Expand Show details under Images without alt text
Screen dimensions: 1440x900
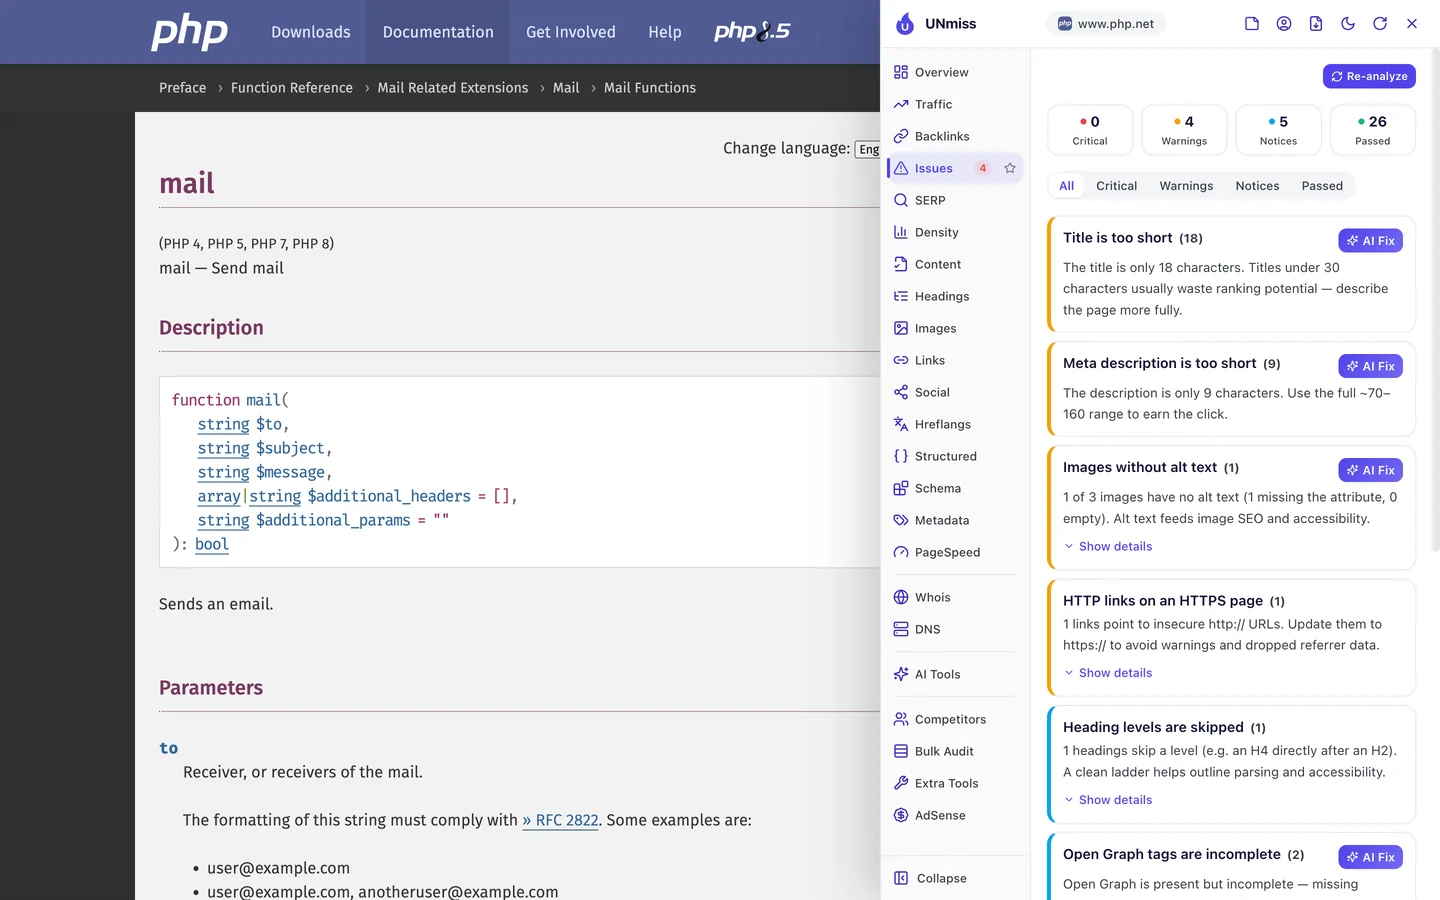(x=1108, y=546)
